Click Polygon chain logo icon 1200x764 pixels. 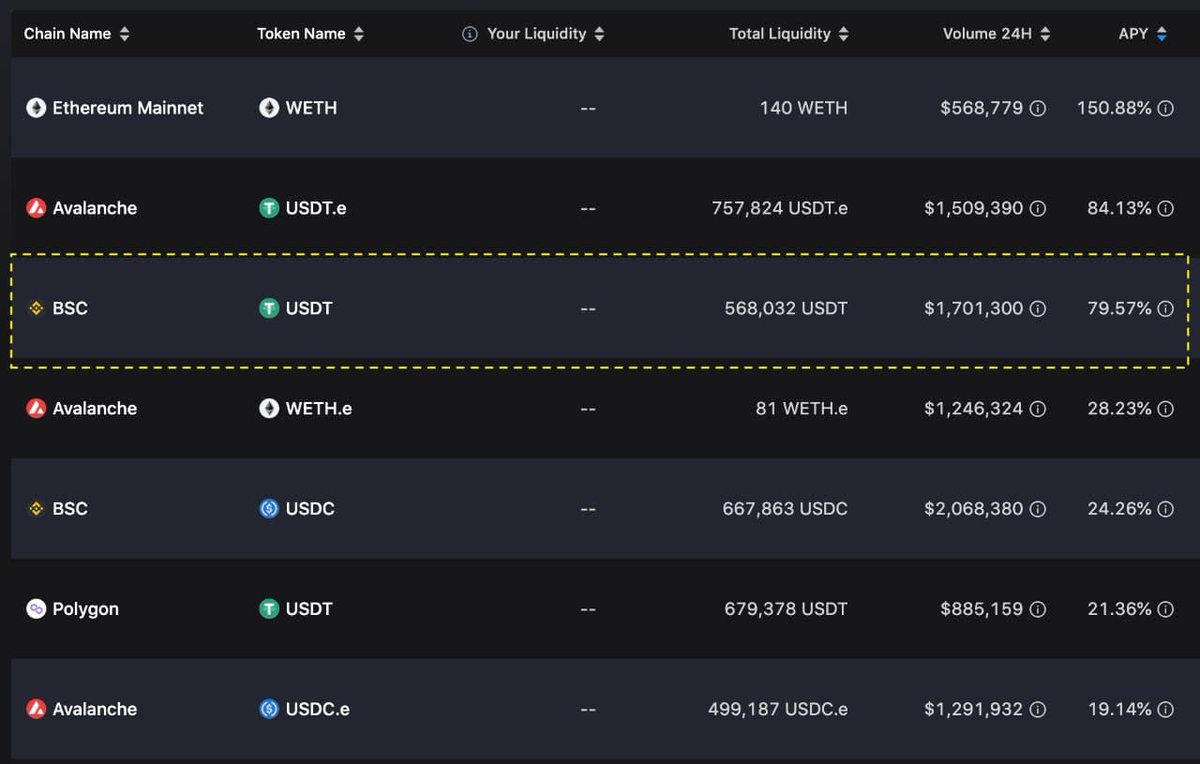(36, 609)
